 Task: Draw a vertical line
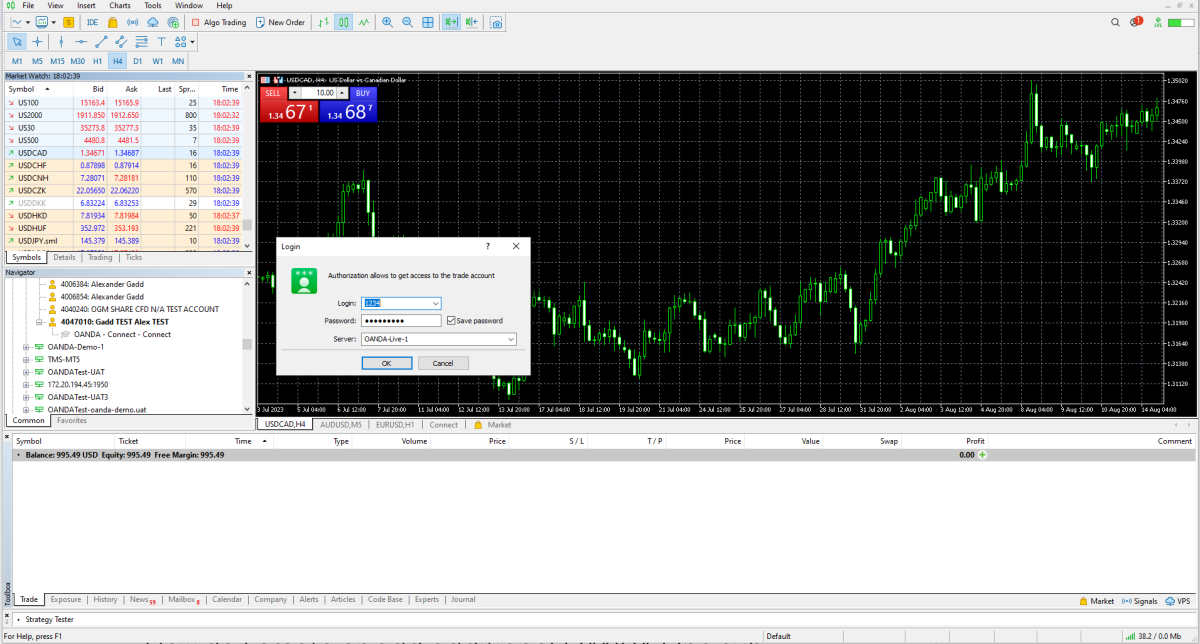(61, 42)
